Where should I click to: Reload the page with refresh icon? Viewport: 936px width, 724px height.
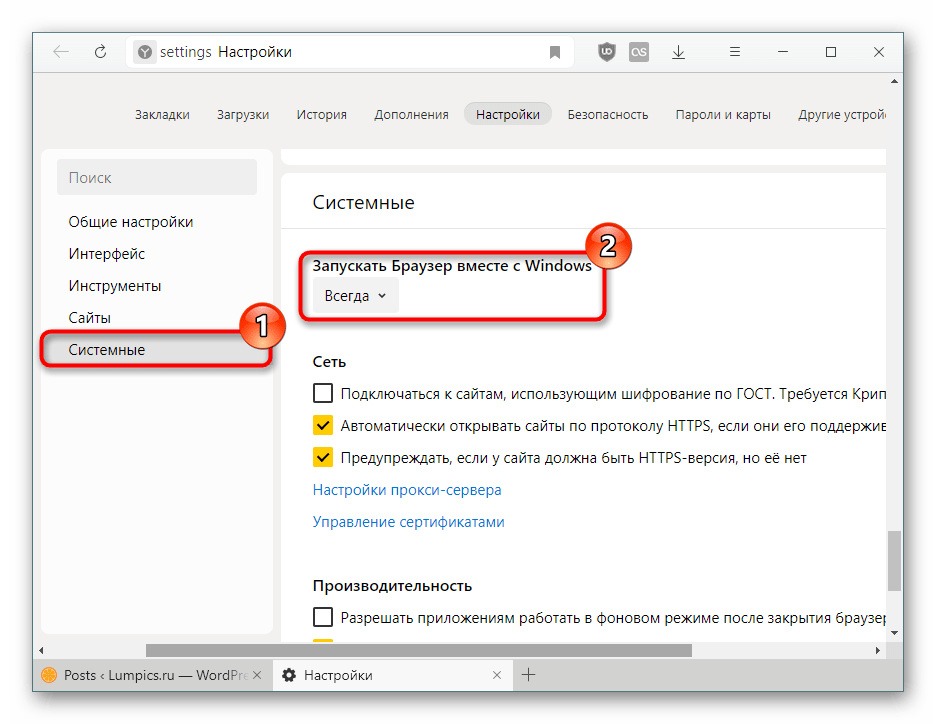100,52
